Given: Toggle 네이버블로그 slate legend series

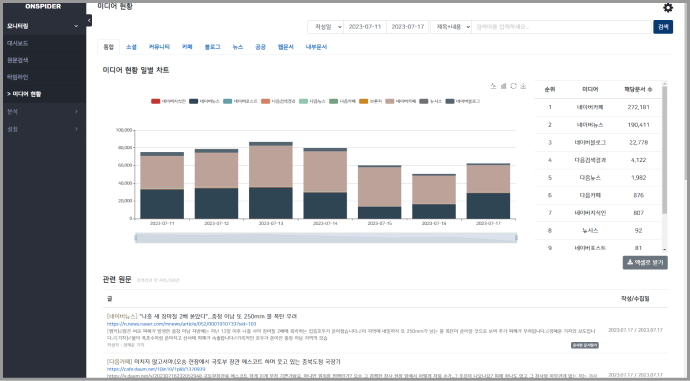Looking at the screenshot, I should coord(462,101).
